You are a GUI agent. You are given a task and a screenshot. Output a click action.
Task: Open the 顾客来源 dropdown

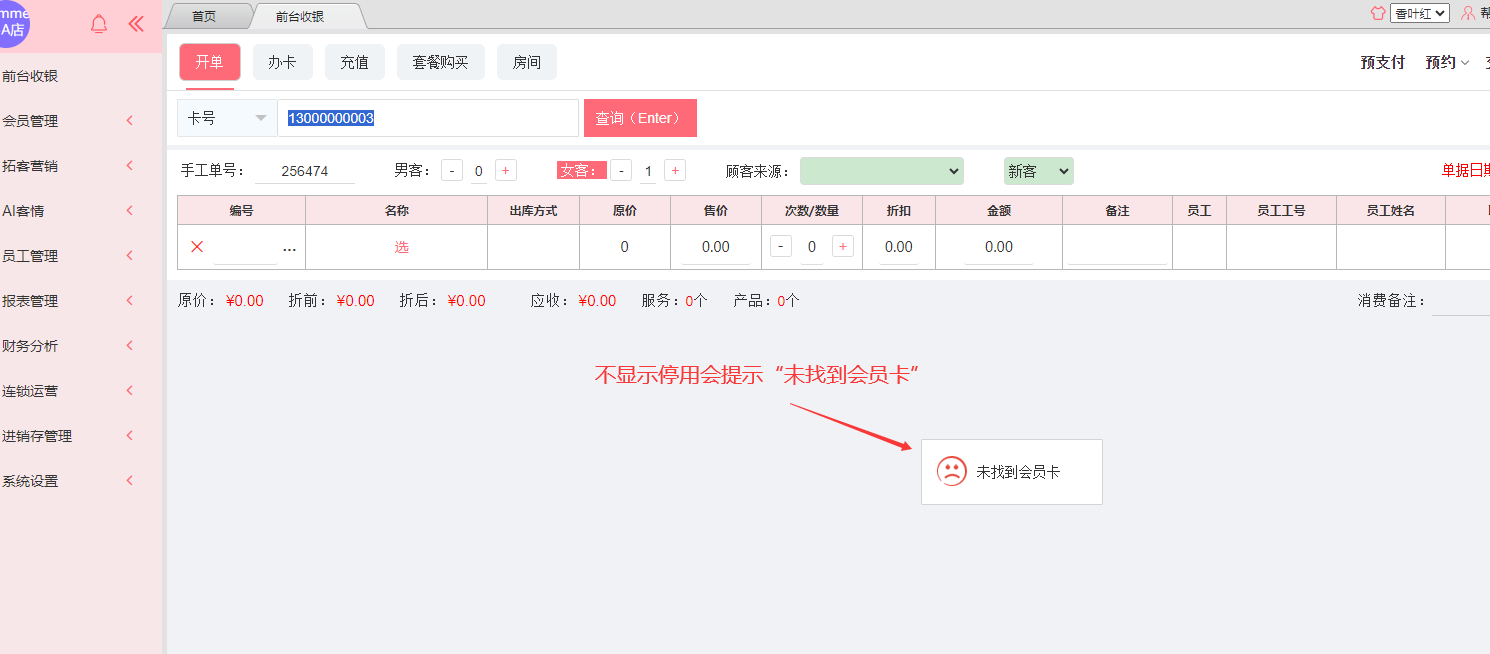[881, 171]
